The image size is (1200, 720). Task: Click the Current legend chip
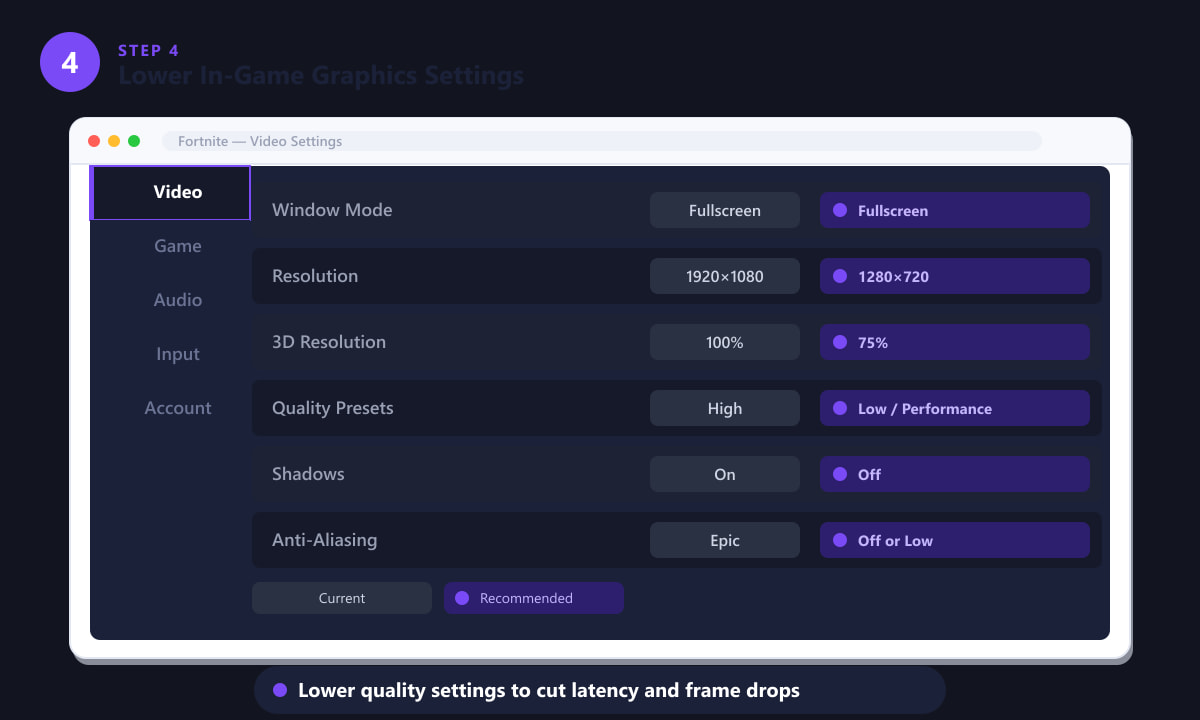(342, 598)
